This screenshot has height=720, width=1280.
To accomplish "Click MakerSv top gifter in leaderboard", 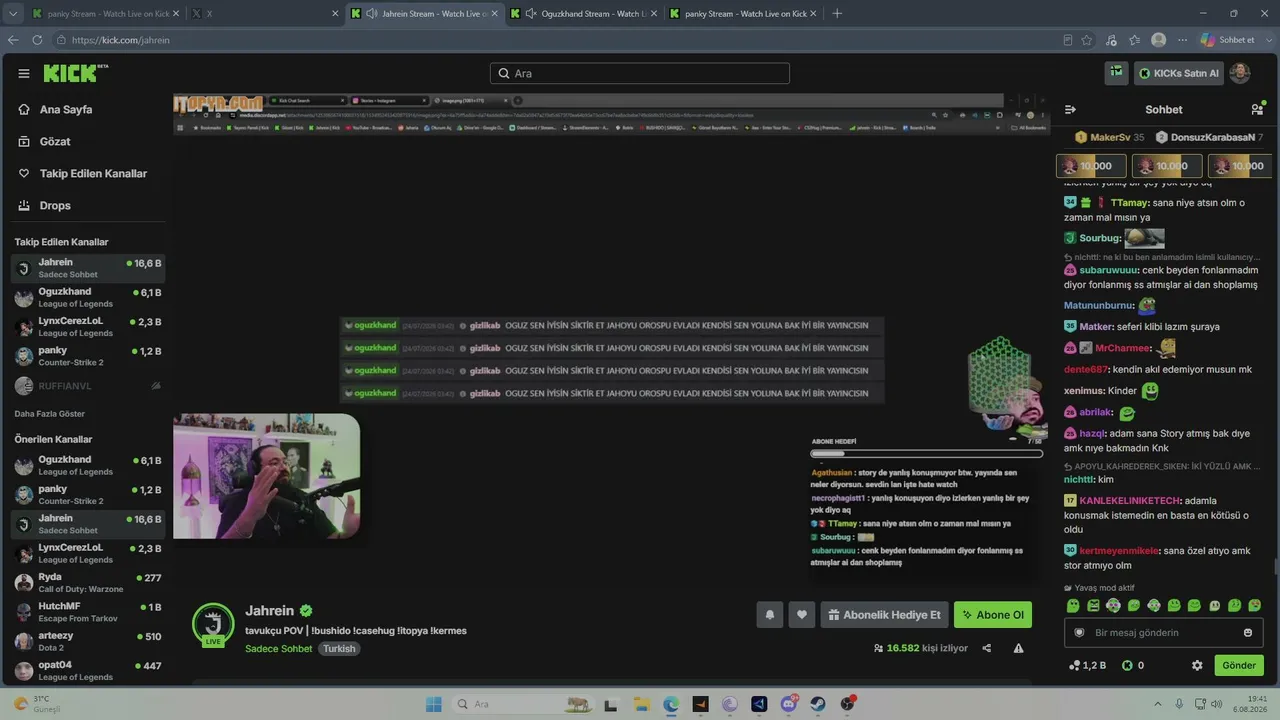I will [x=1109, y=137].
